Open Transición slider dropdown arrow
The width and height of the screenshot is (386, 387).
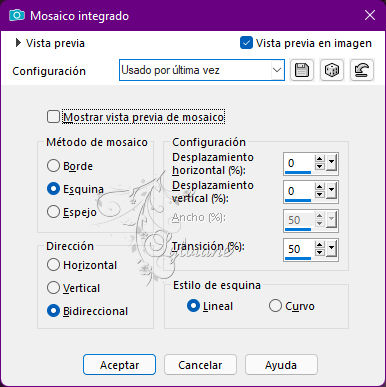[331, 249]
